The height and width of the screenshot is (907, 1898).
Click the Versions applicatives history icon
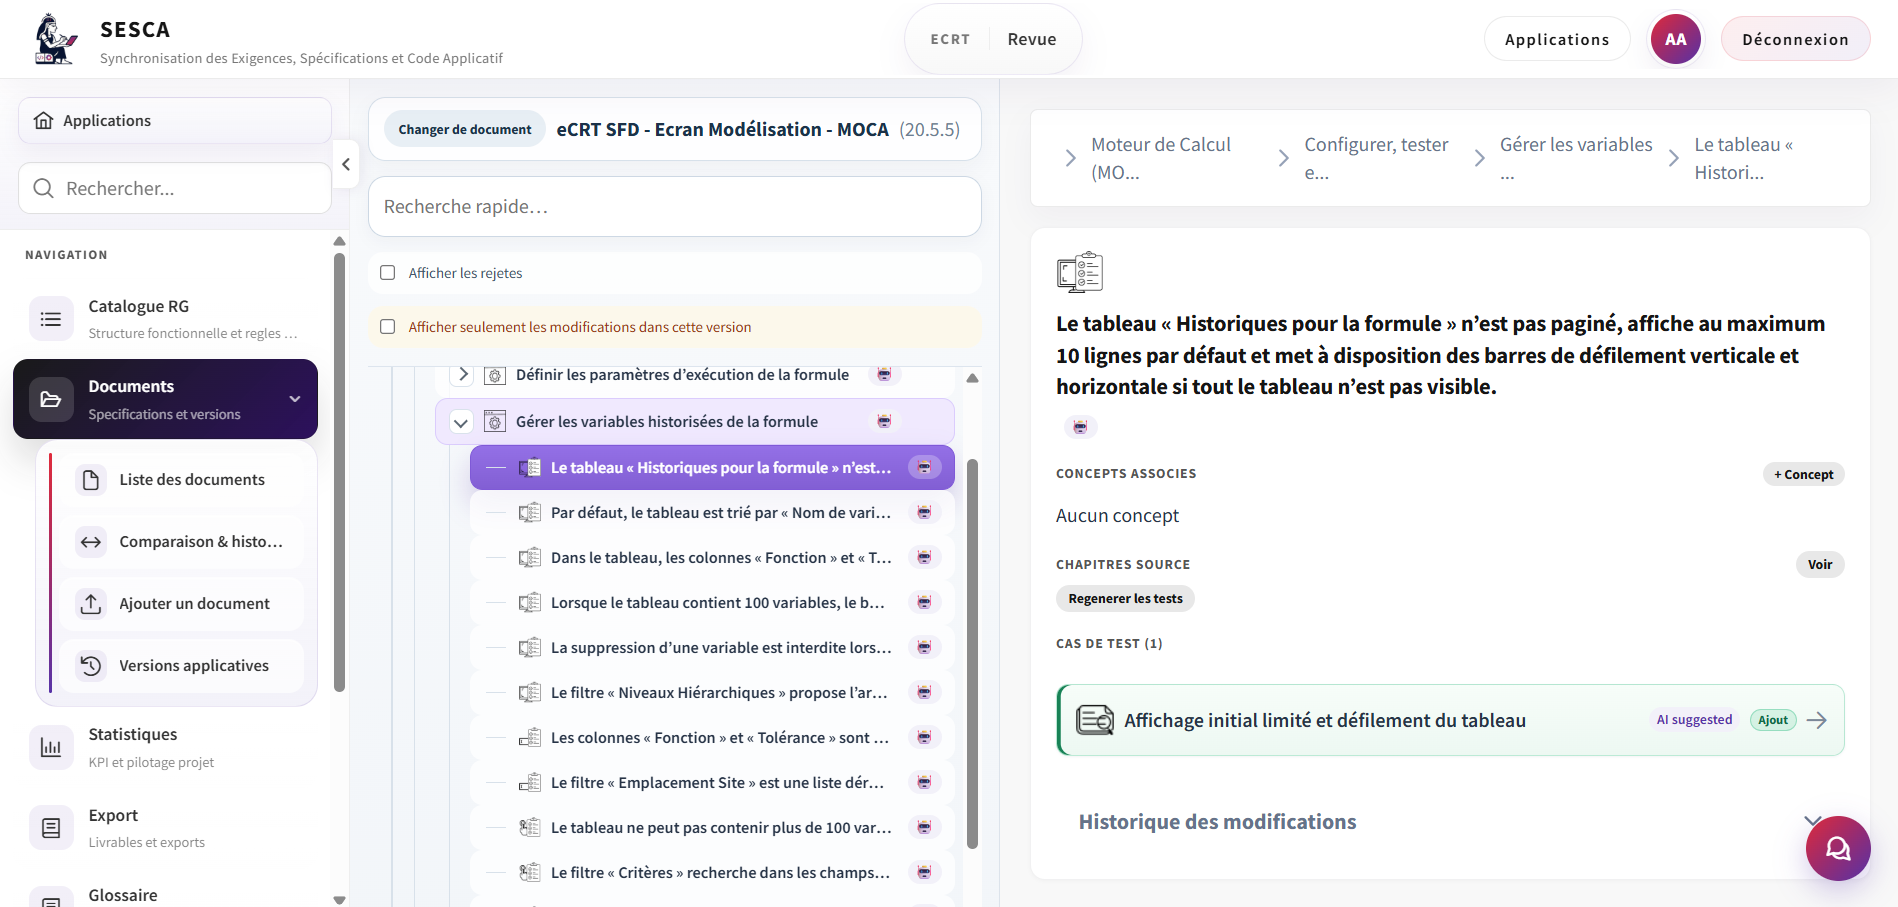coord(91,666)
